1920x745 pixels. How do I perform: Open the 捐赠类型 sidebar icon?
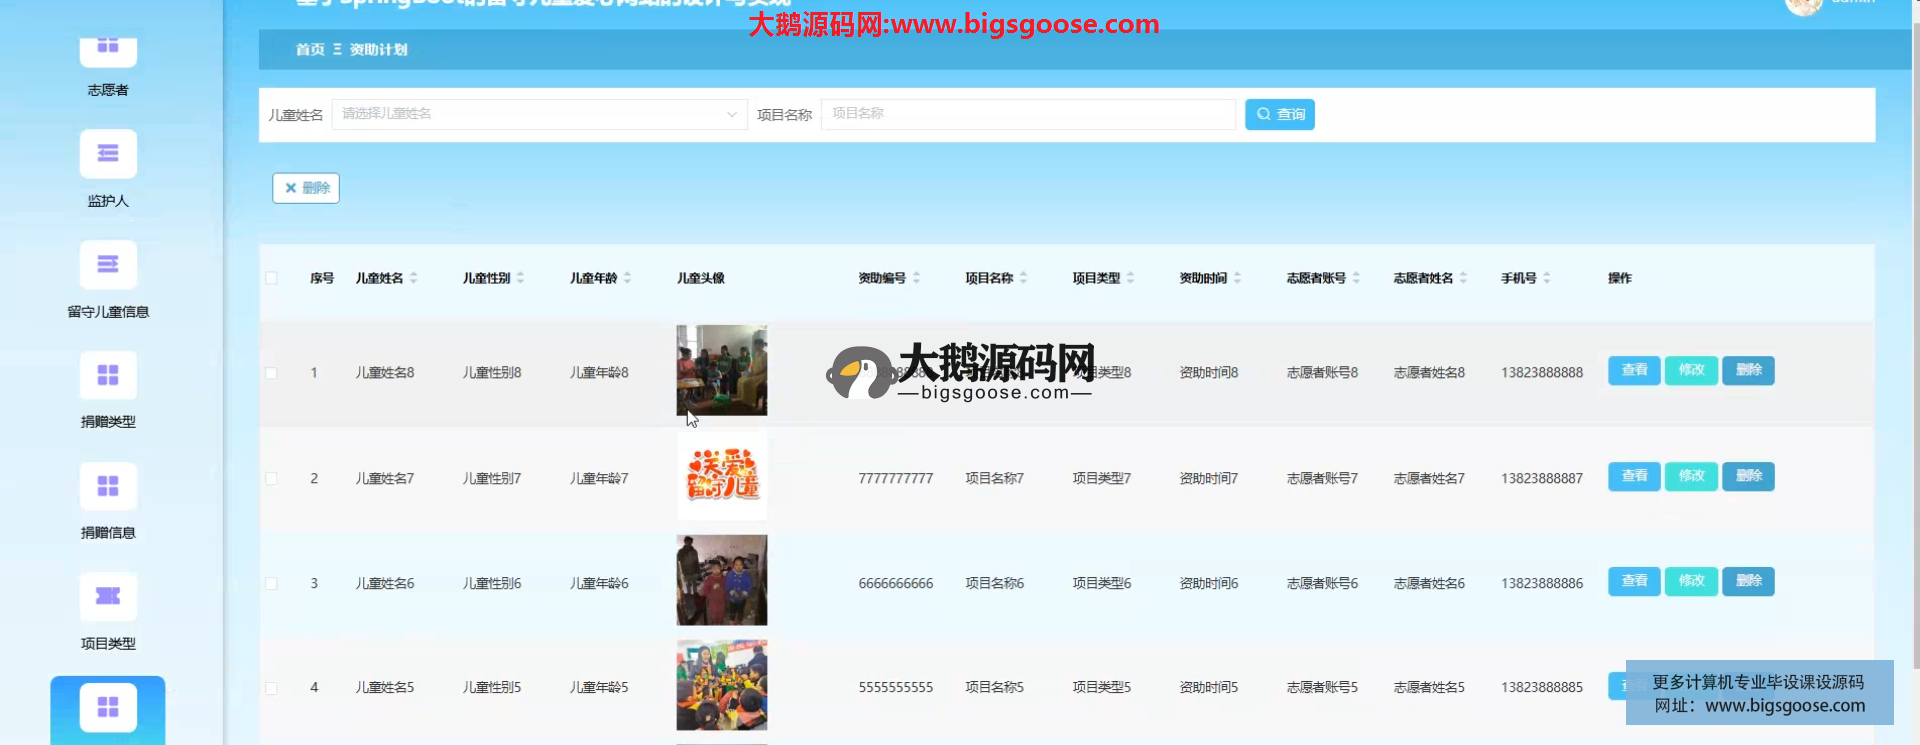tap(108, 375)
